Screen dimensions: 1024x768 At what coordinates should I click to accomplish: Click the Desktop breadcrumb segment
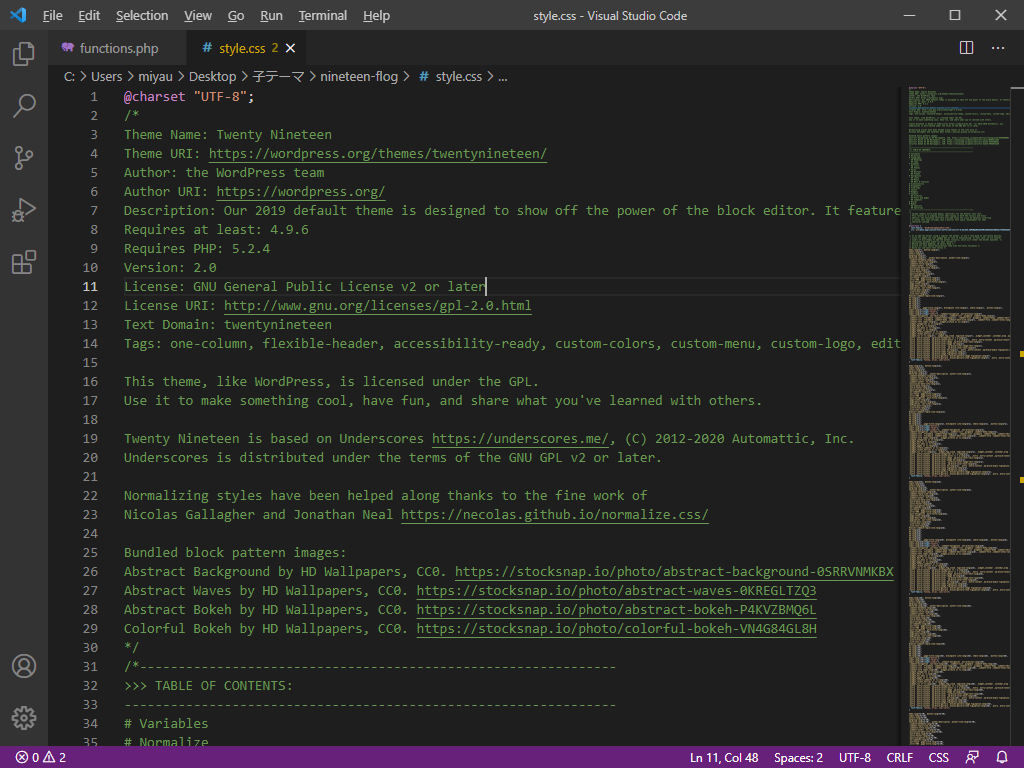[212, 76]
